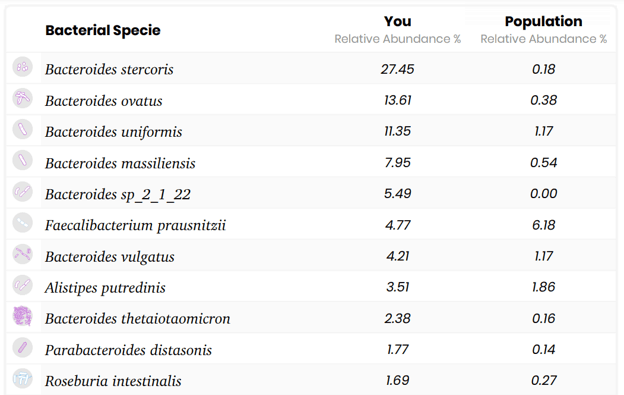Click the Bacteroides massiliensis icon
The image size is (624, 395).
[22, 160]
